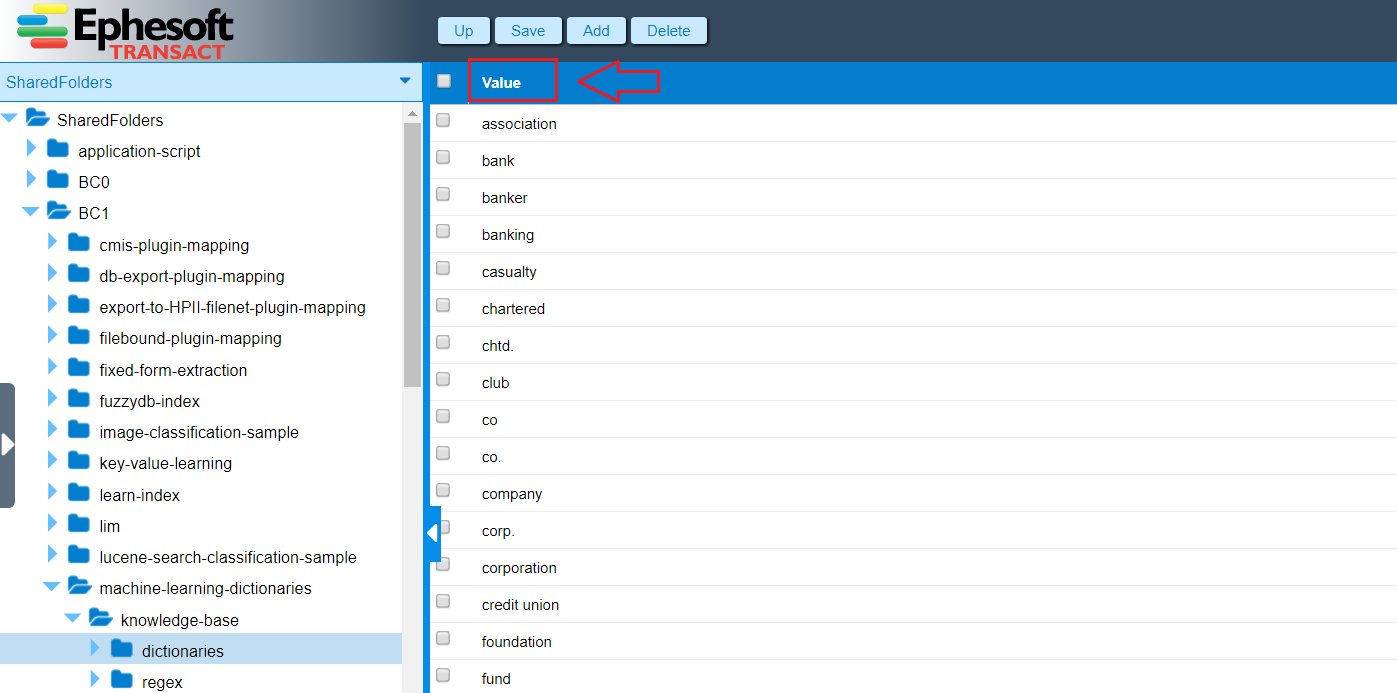Select the key-value-learning tree item label
This screenshot has width=1397, height=693.
coord(166,463)
